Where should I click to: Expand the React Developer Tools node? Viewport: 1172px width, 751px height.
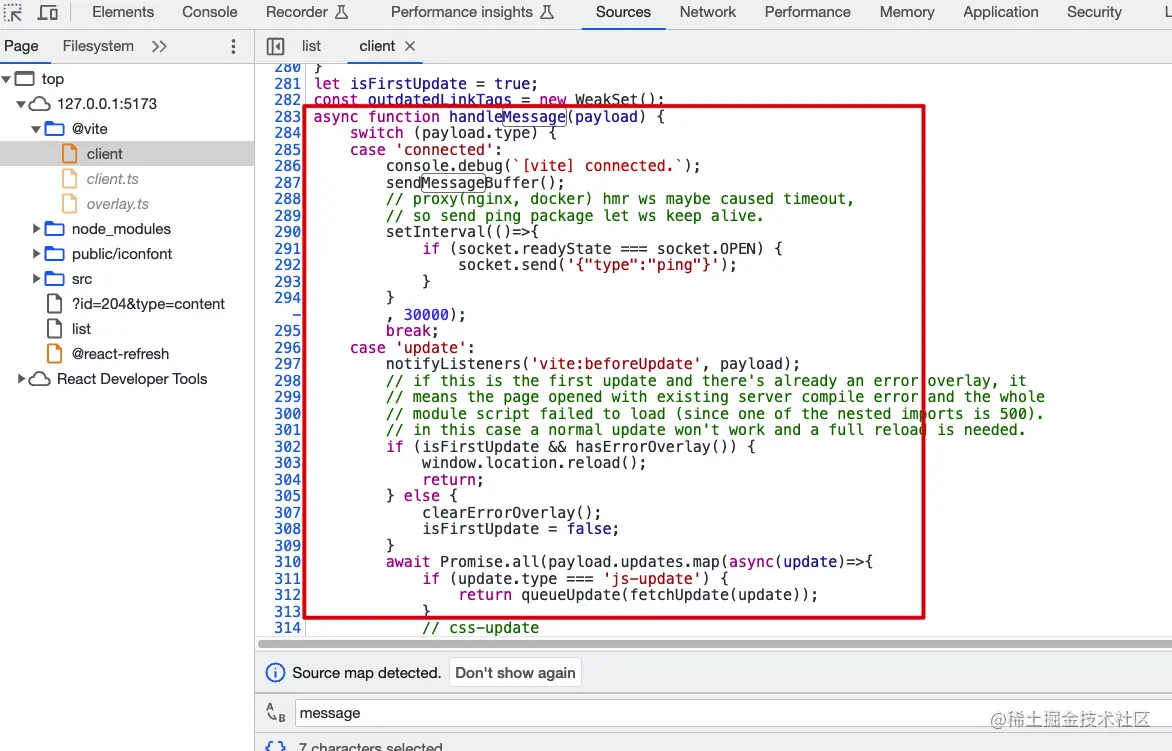coord(21,379)
